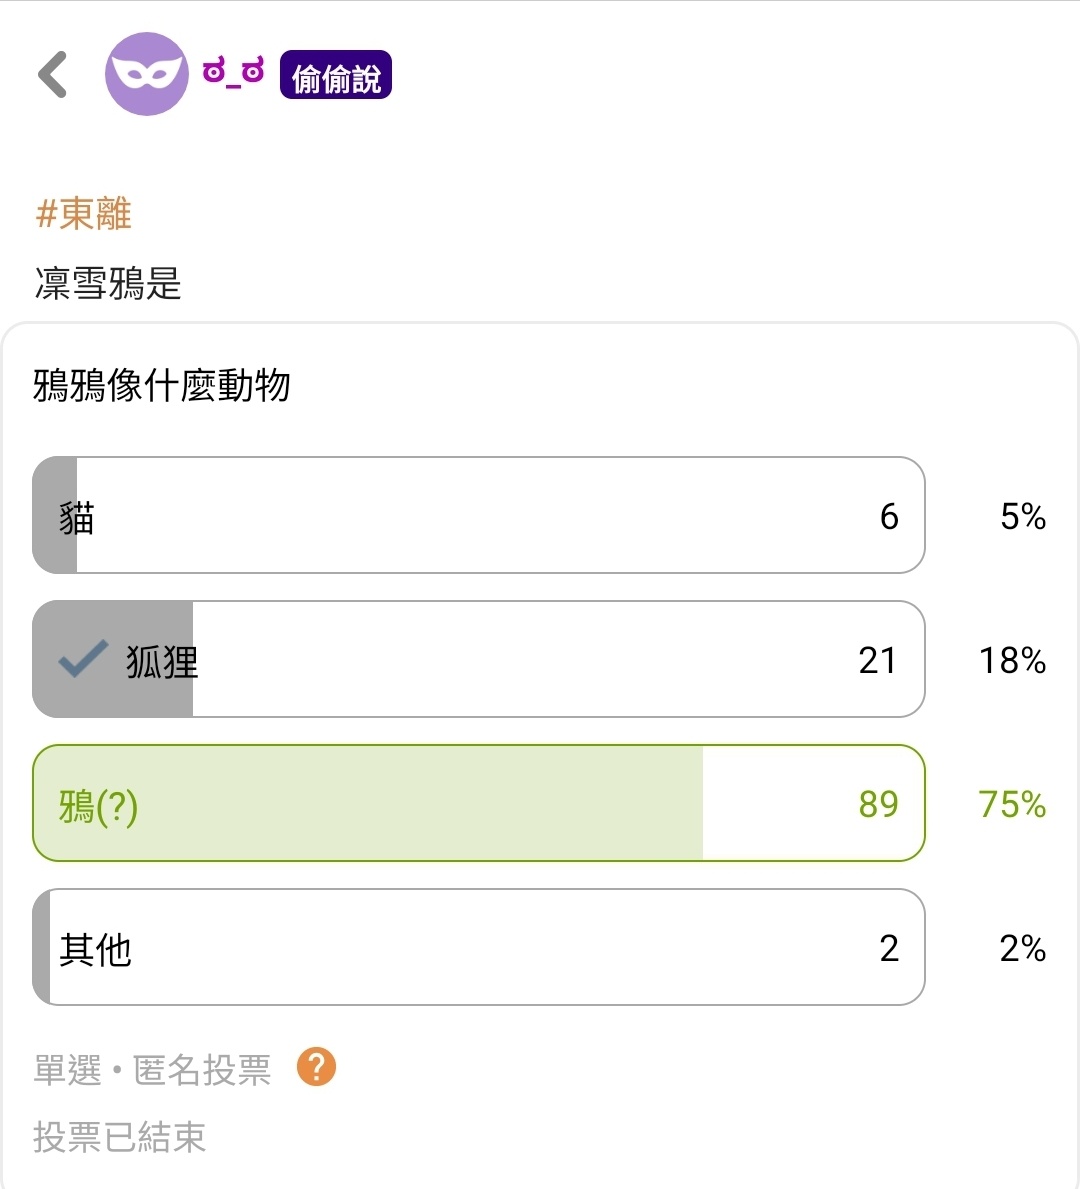This screenshot has height=1189, width=1080.
Task: Click the 18% result percentage
Action: [1012, 660]
